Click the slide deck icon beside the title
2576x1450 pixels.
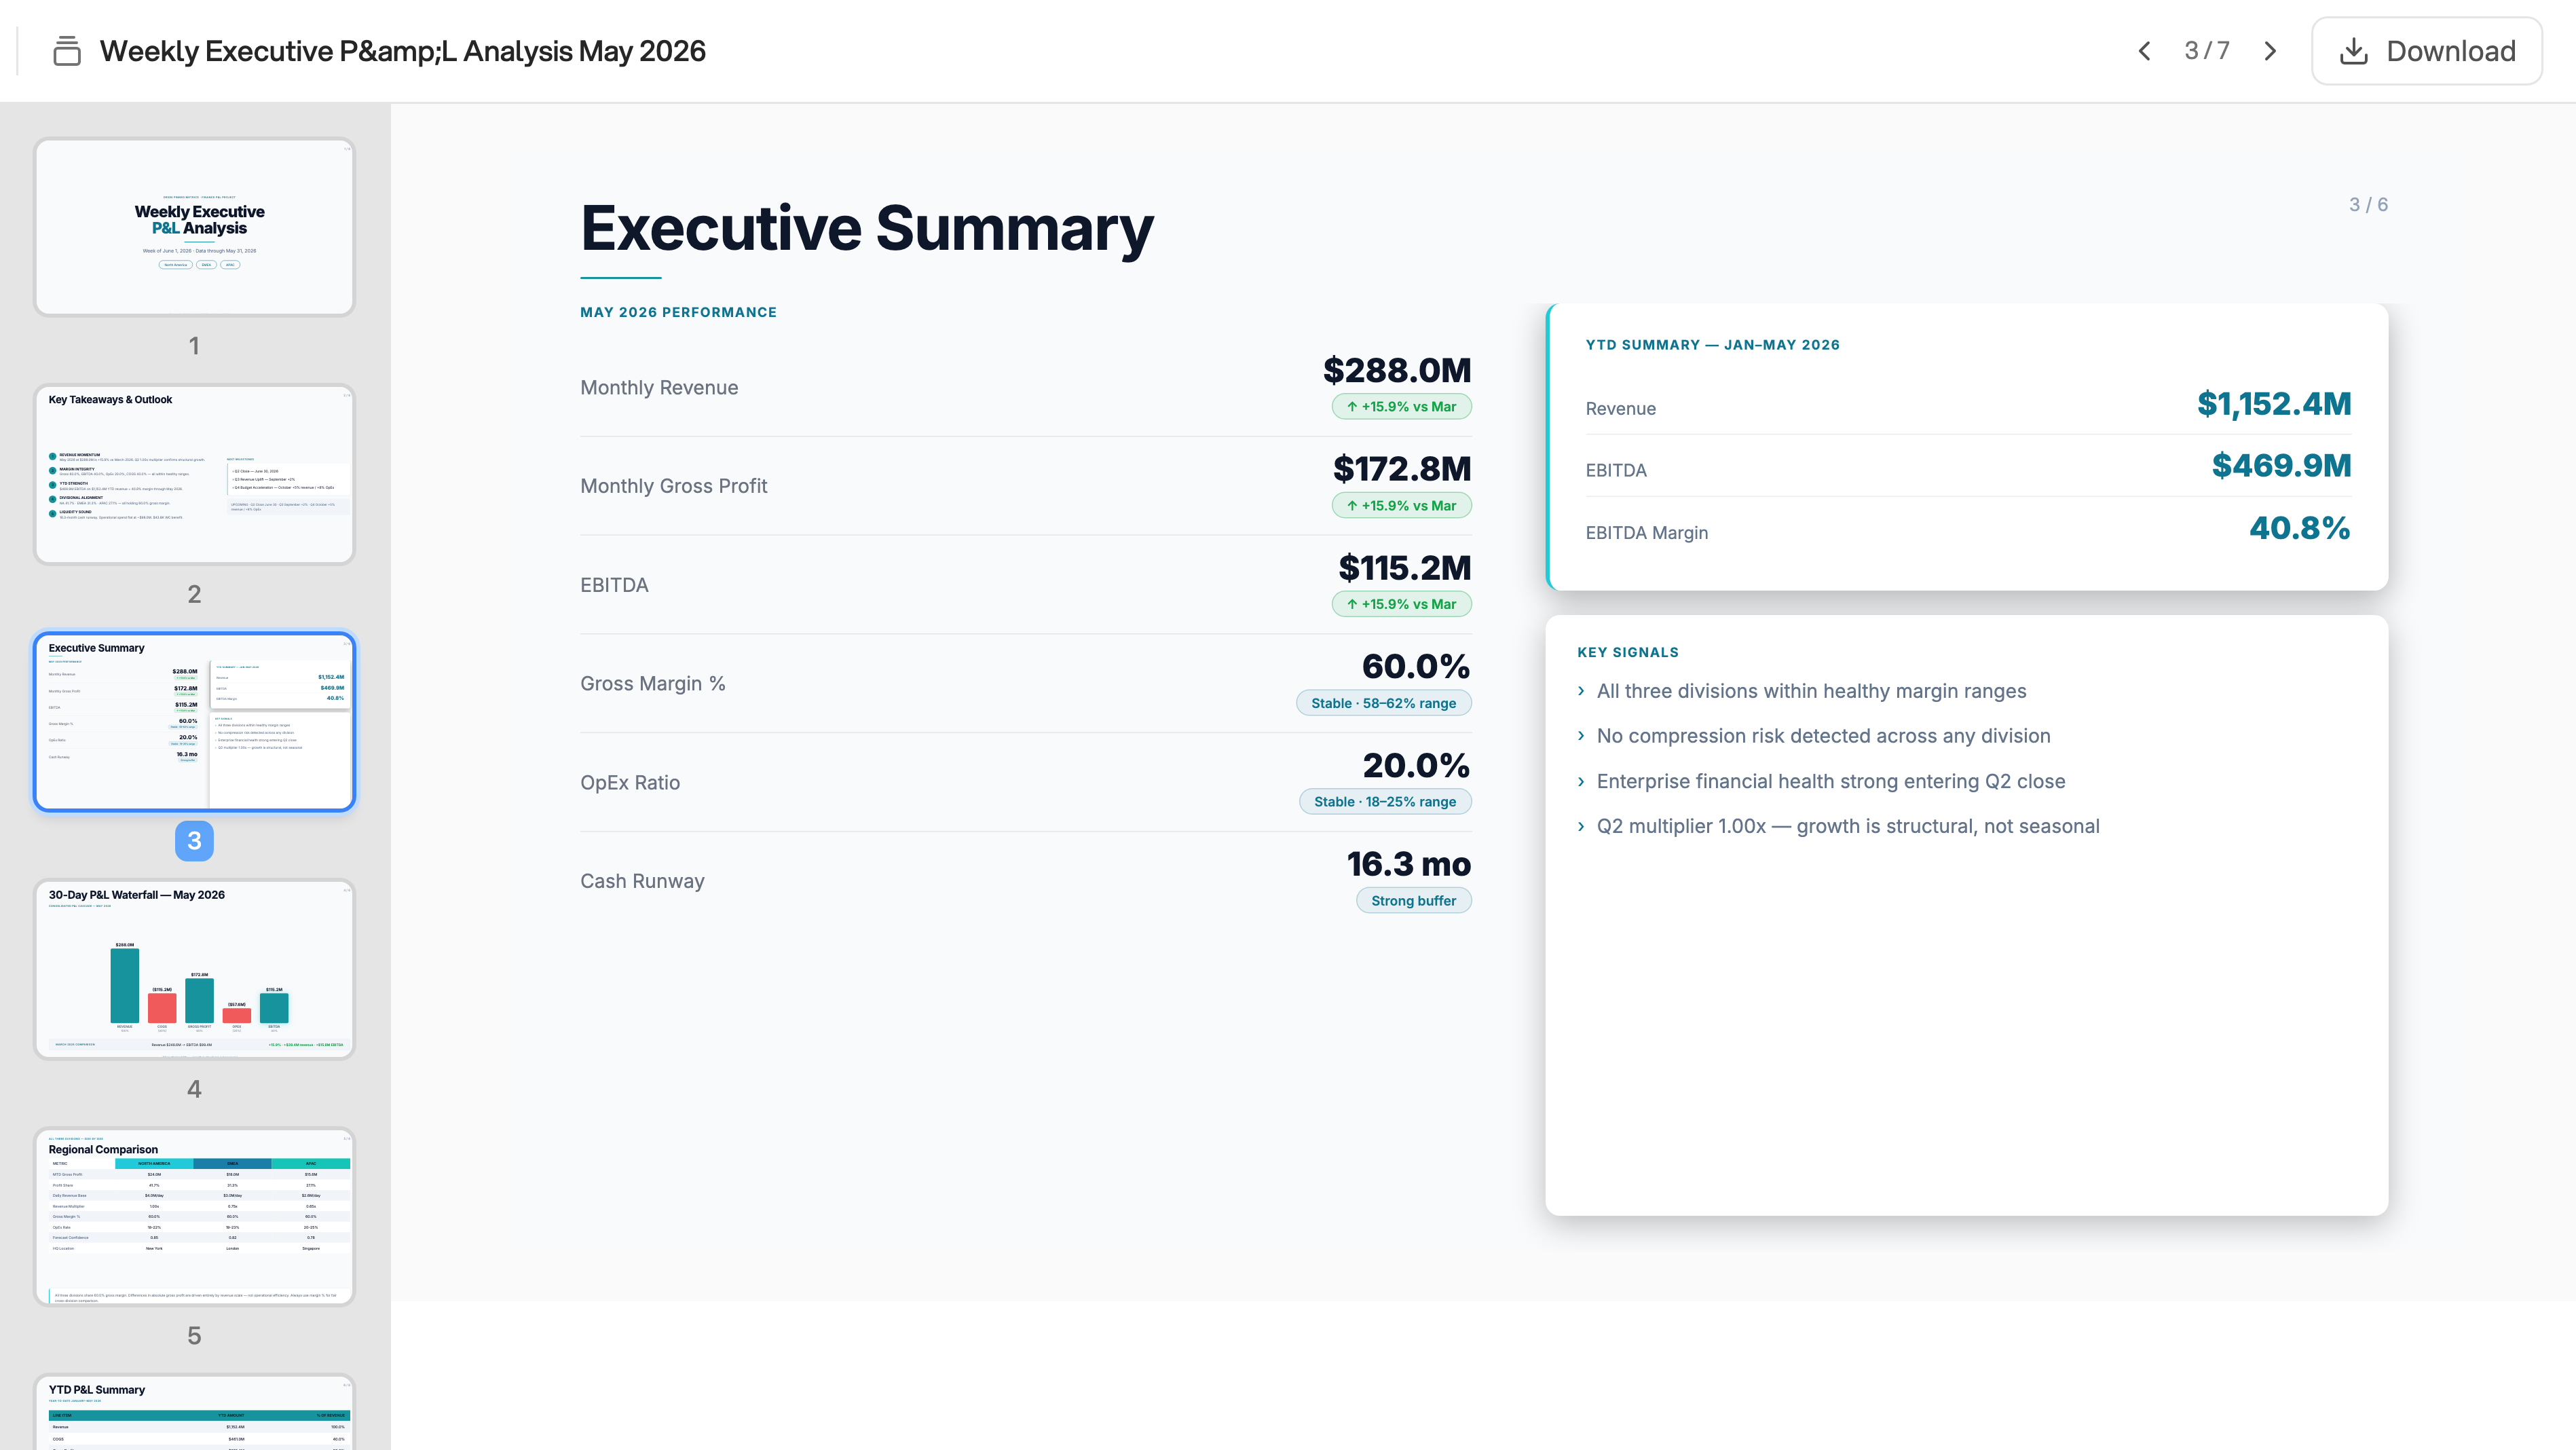[67, 51]
